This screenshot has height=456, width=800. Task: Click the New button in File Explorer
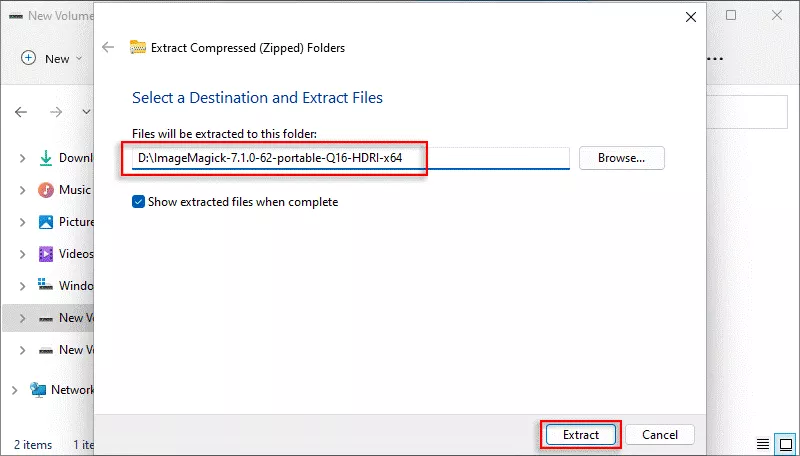pyautogui.click(x=52, y=58)
